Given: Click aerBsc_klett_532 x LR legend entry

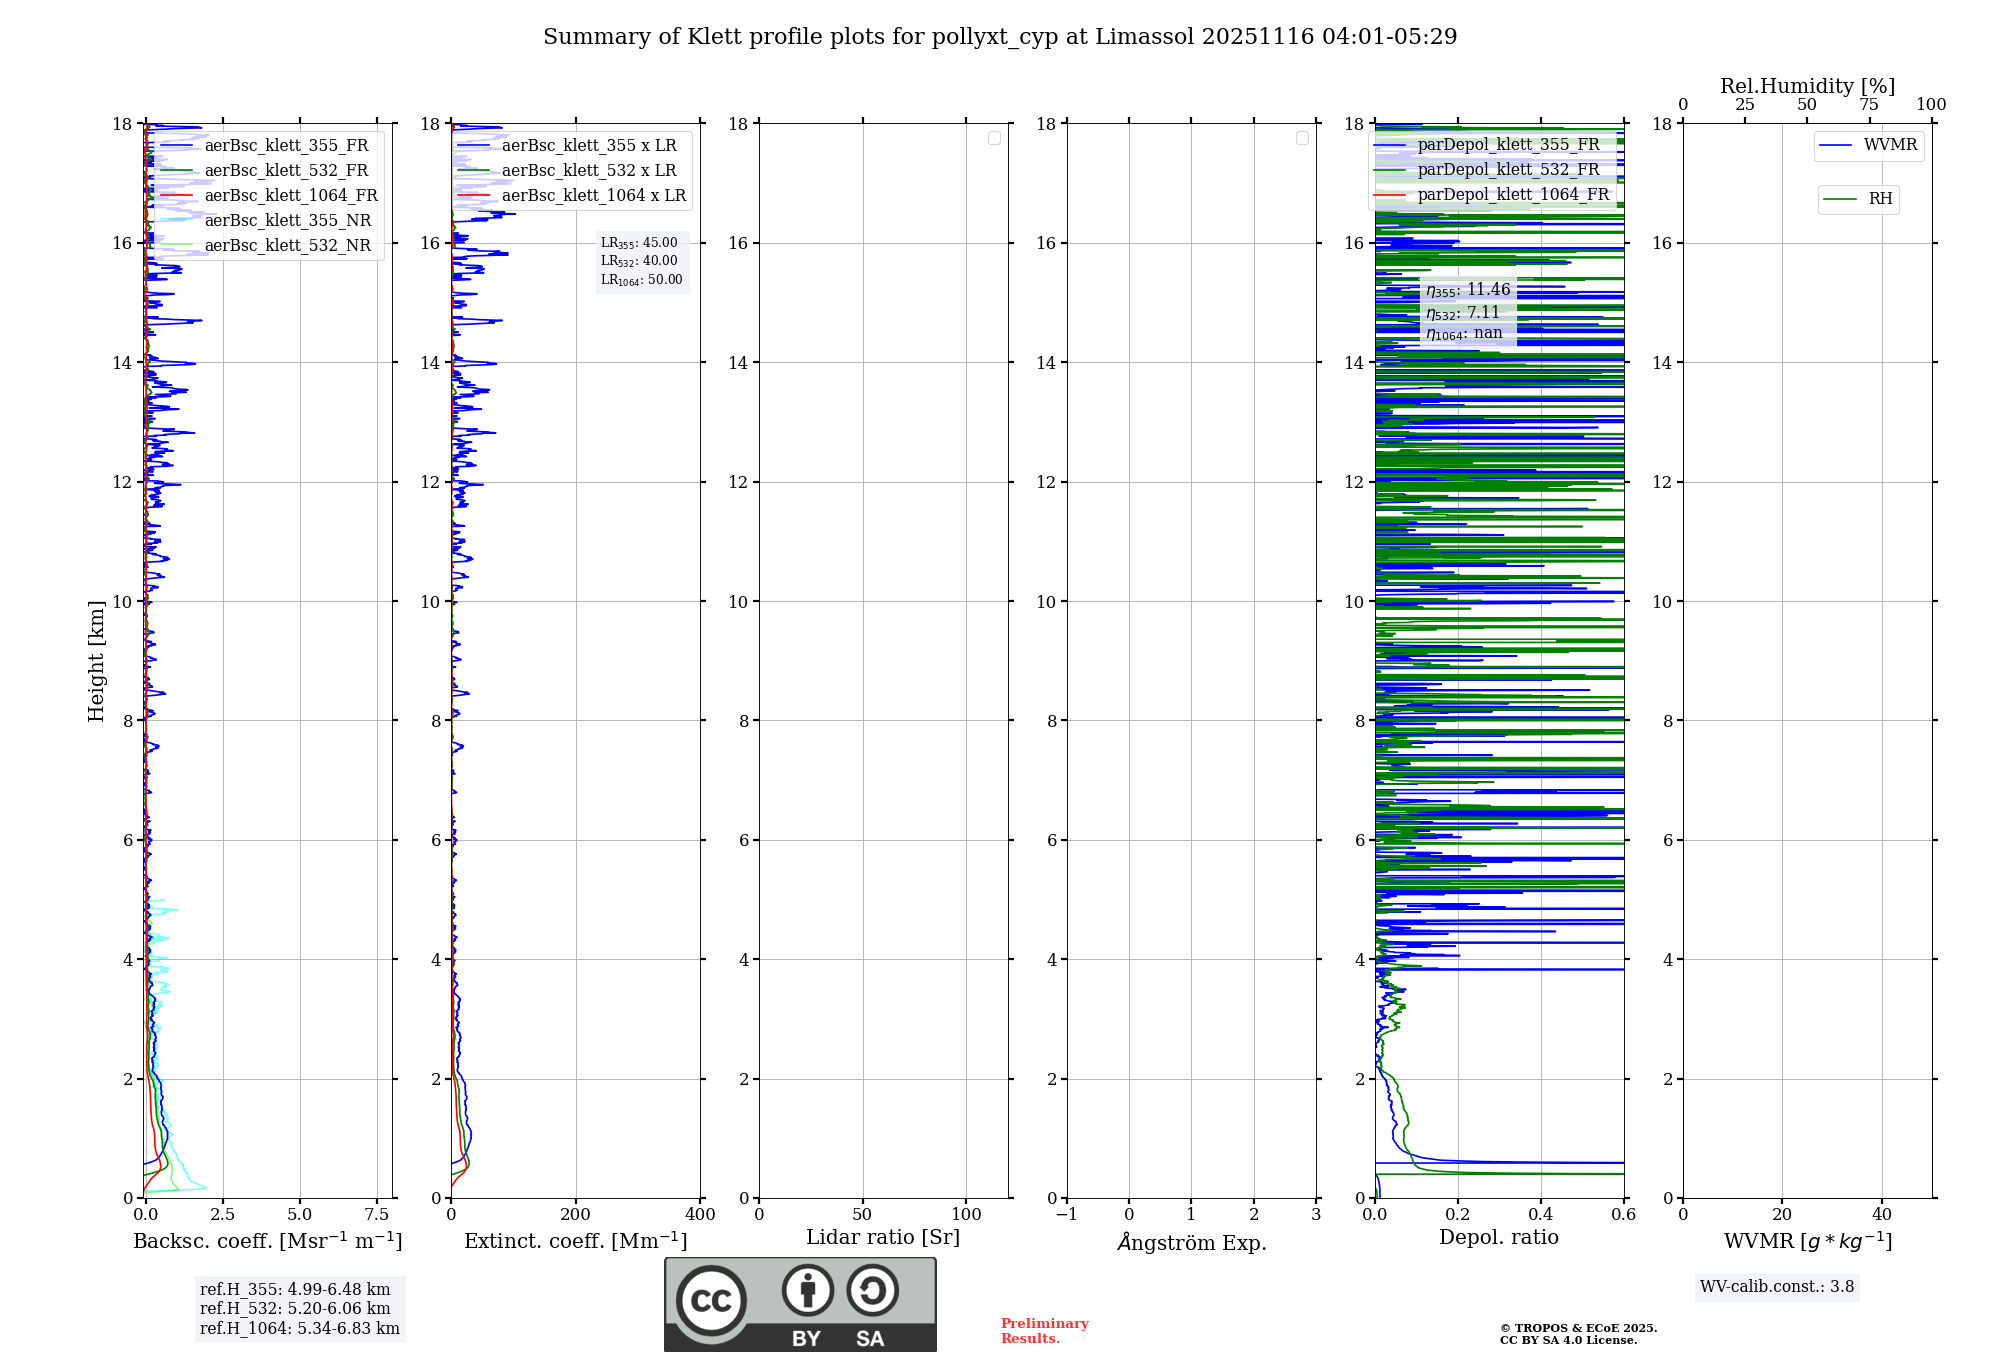Looking at the screenshot, I should tap(588, 170).
